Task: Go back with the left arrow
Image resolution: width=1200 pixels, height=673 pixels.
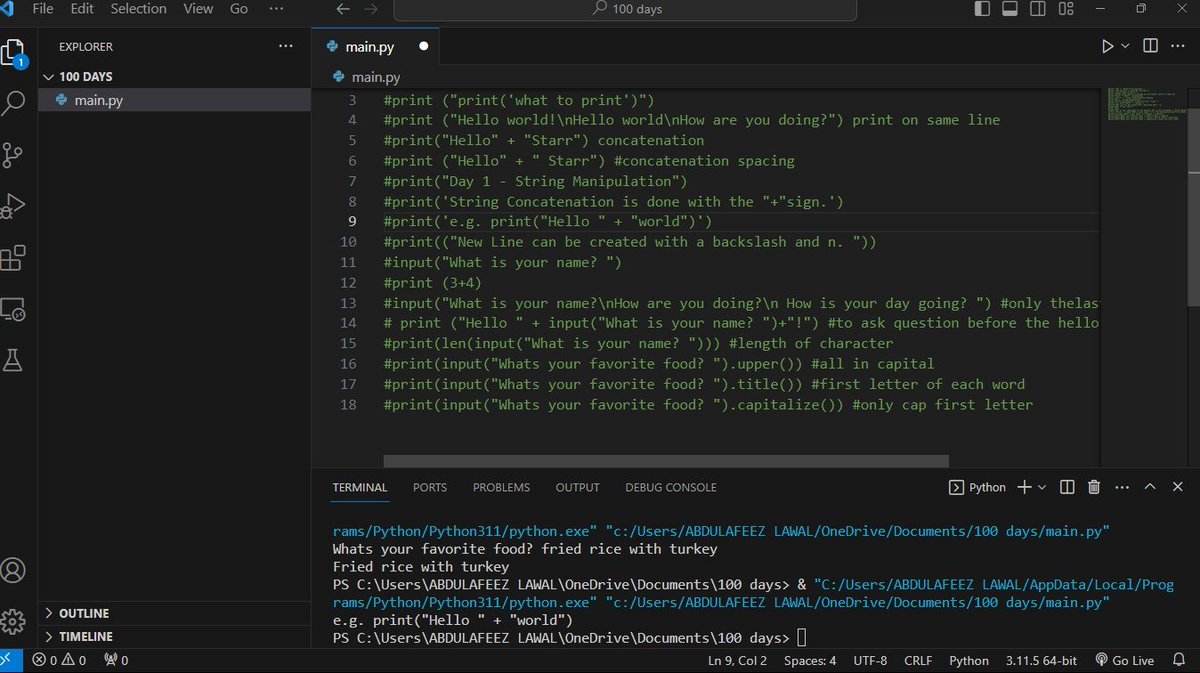Action: [x=343, y=9]
